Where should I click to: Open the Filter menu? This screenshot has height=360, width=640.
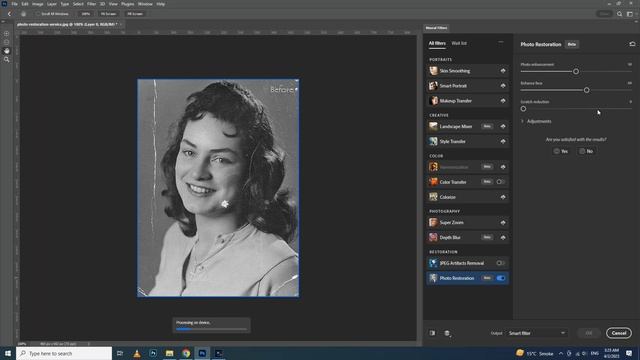coord(91,4)
